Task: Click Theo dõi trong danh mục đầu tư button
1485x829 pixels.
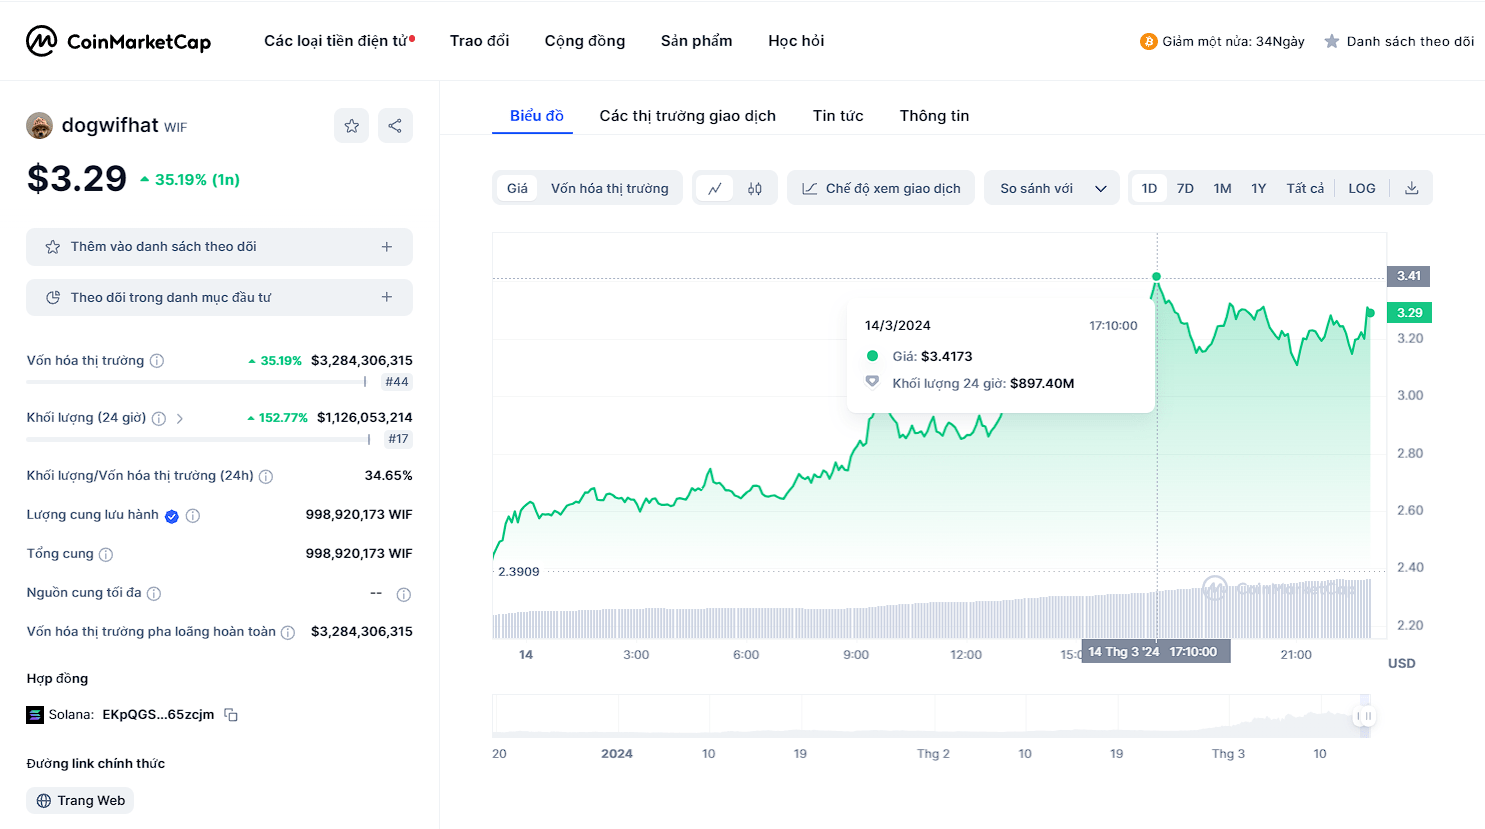Action: 219,297
